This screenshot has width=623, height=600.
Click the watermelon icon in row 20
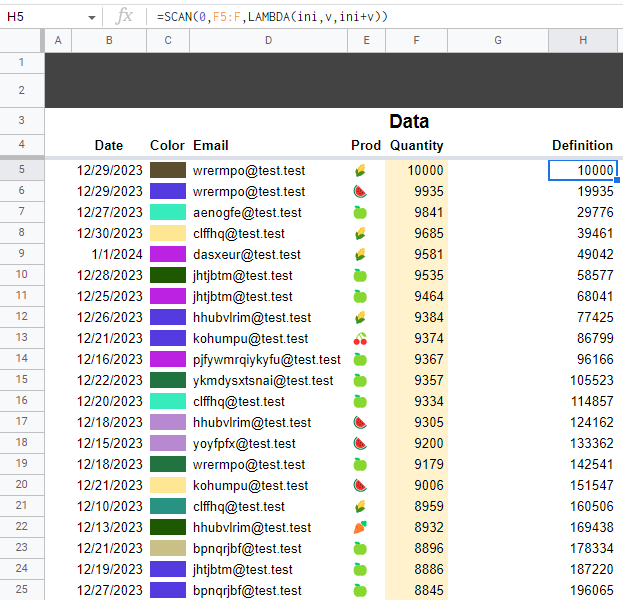coord(360,486)
